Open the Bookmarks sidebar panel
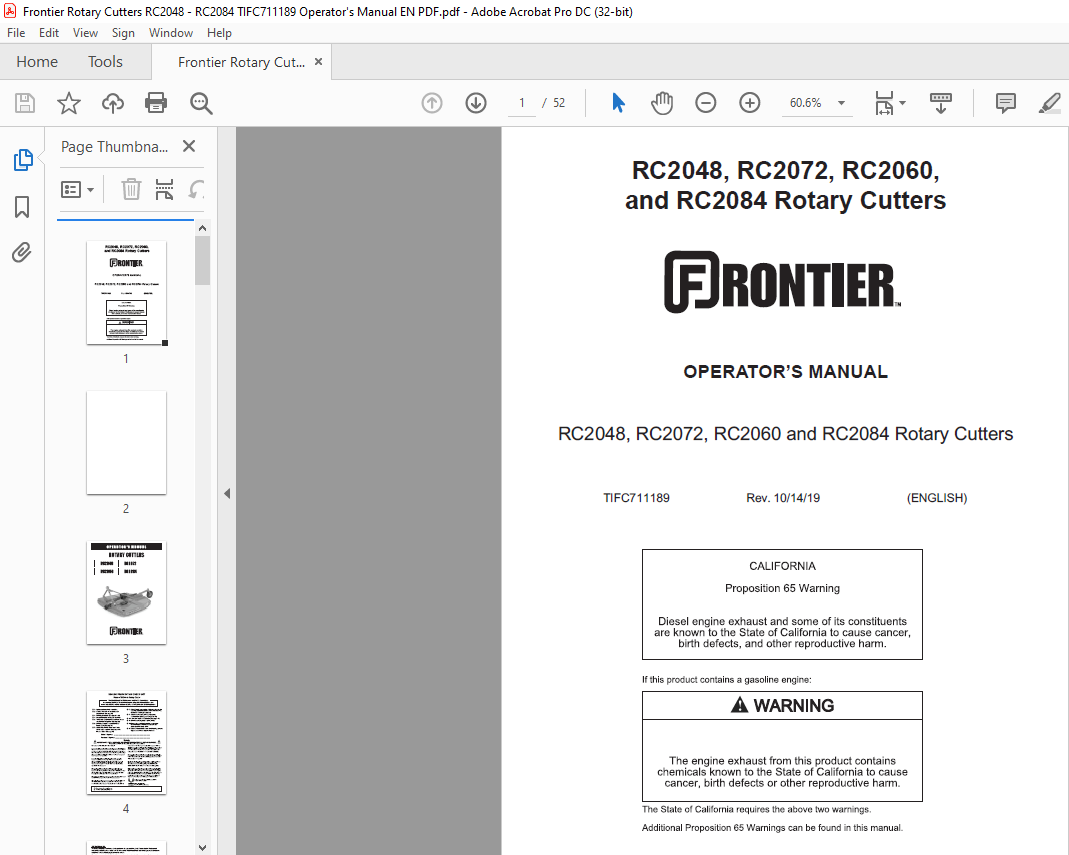The height and width of the screenshot is (855, 1069). pos(22,207)
